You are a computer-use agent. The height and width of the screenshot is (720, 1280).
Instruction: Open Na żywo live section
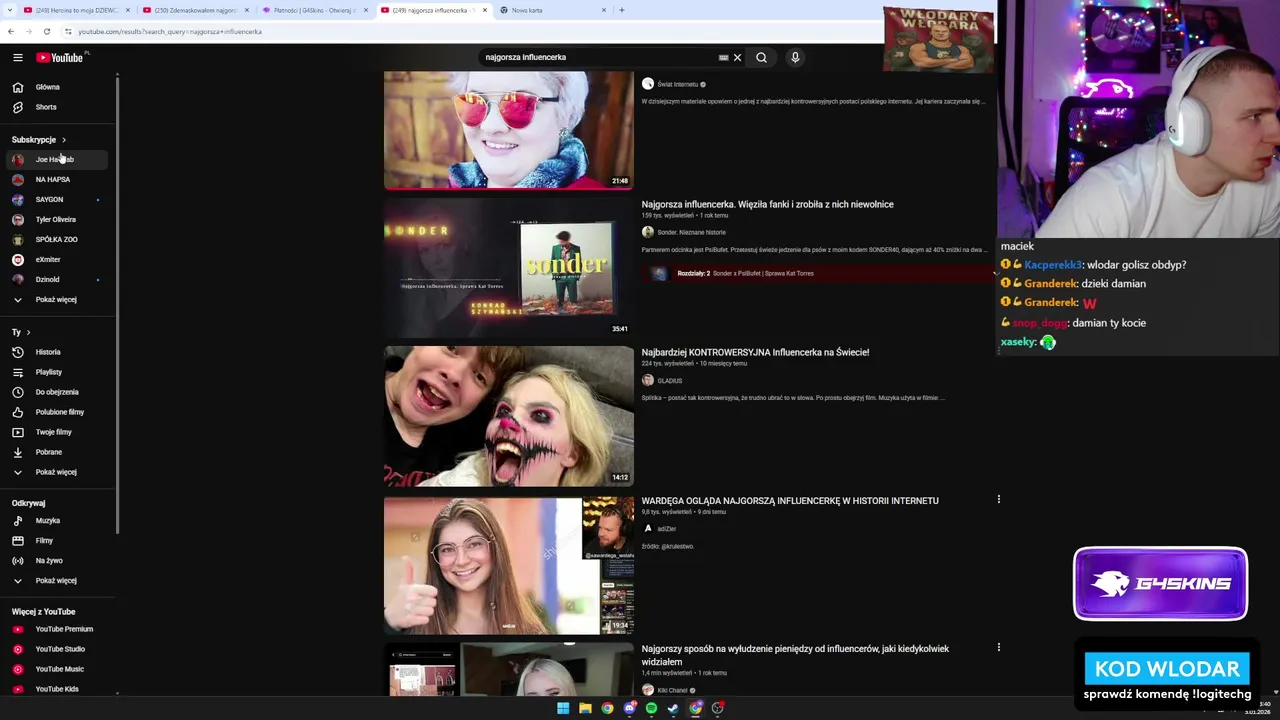click(x=56, y=561)
